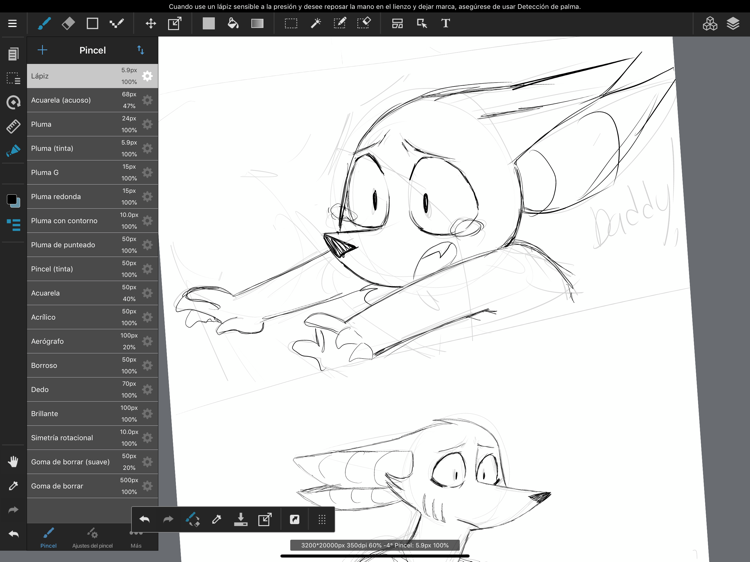Add a new brush with plus button
This screenshot has width=750, height=562.
click(42, 50)
